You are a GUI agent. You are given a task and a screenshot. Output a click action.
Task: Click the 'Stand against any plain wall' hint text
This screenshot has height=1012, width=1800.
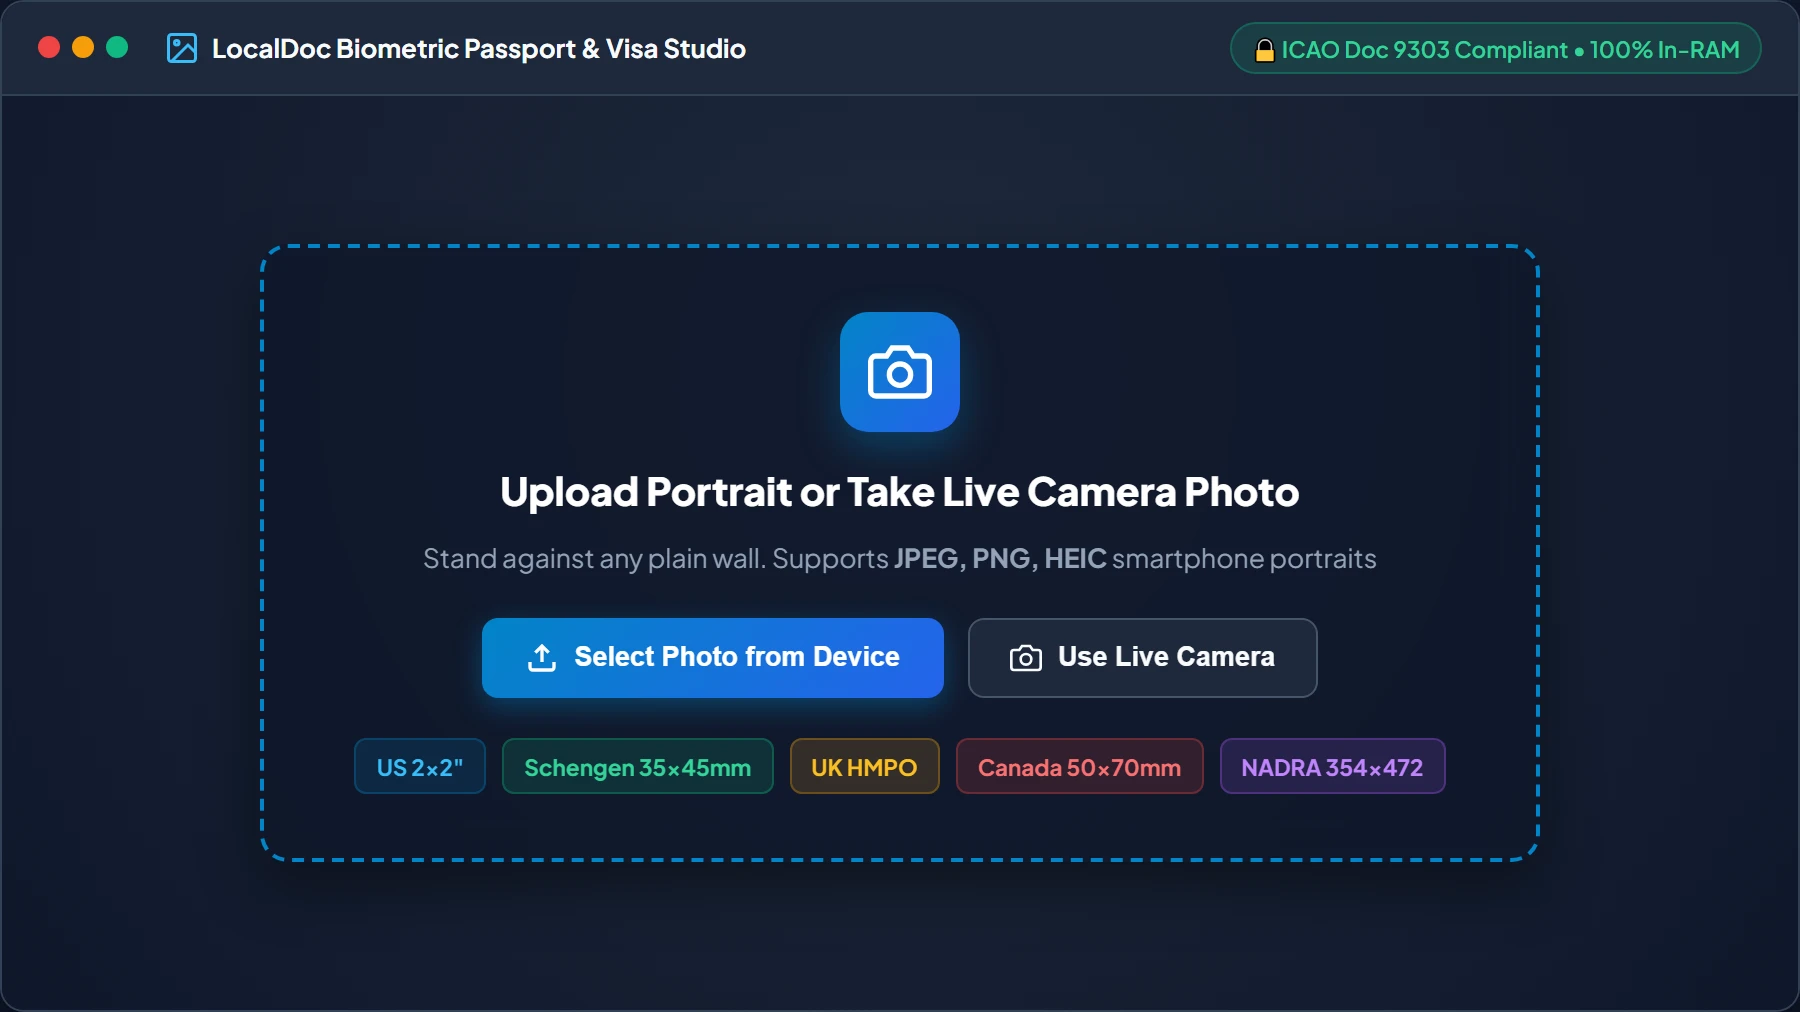(900, 558)
